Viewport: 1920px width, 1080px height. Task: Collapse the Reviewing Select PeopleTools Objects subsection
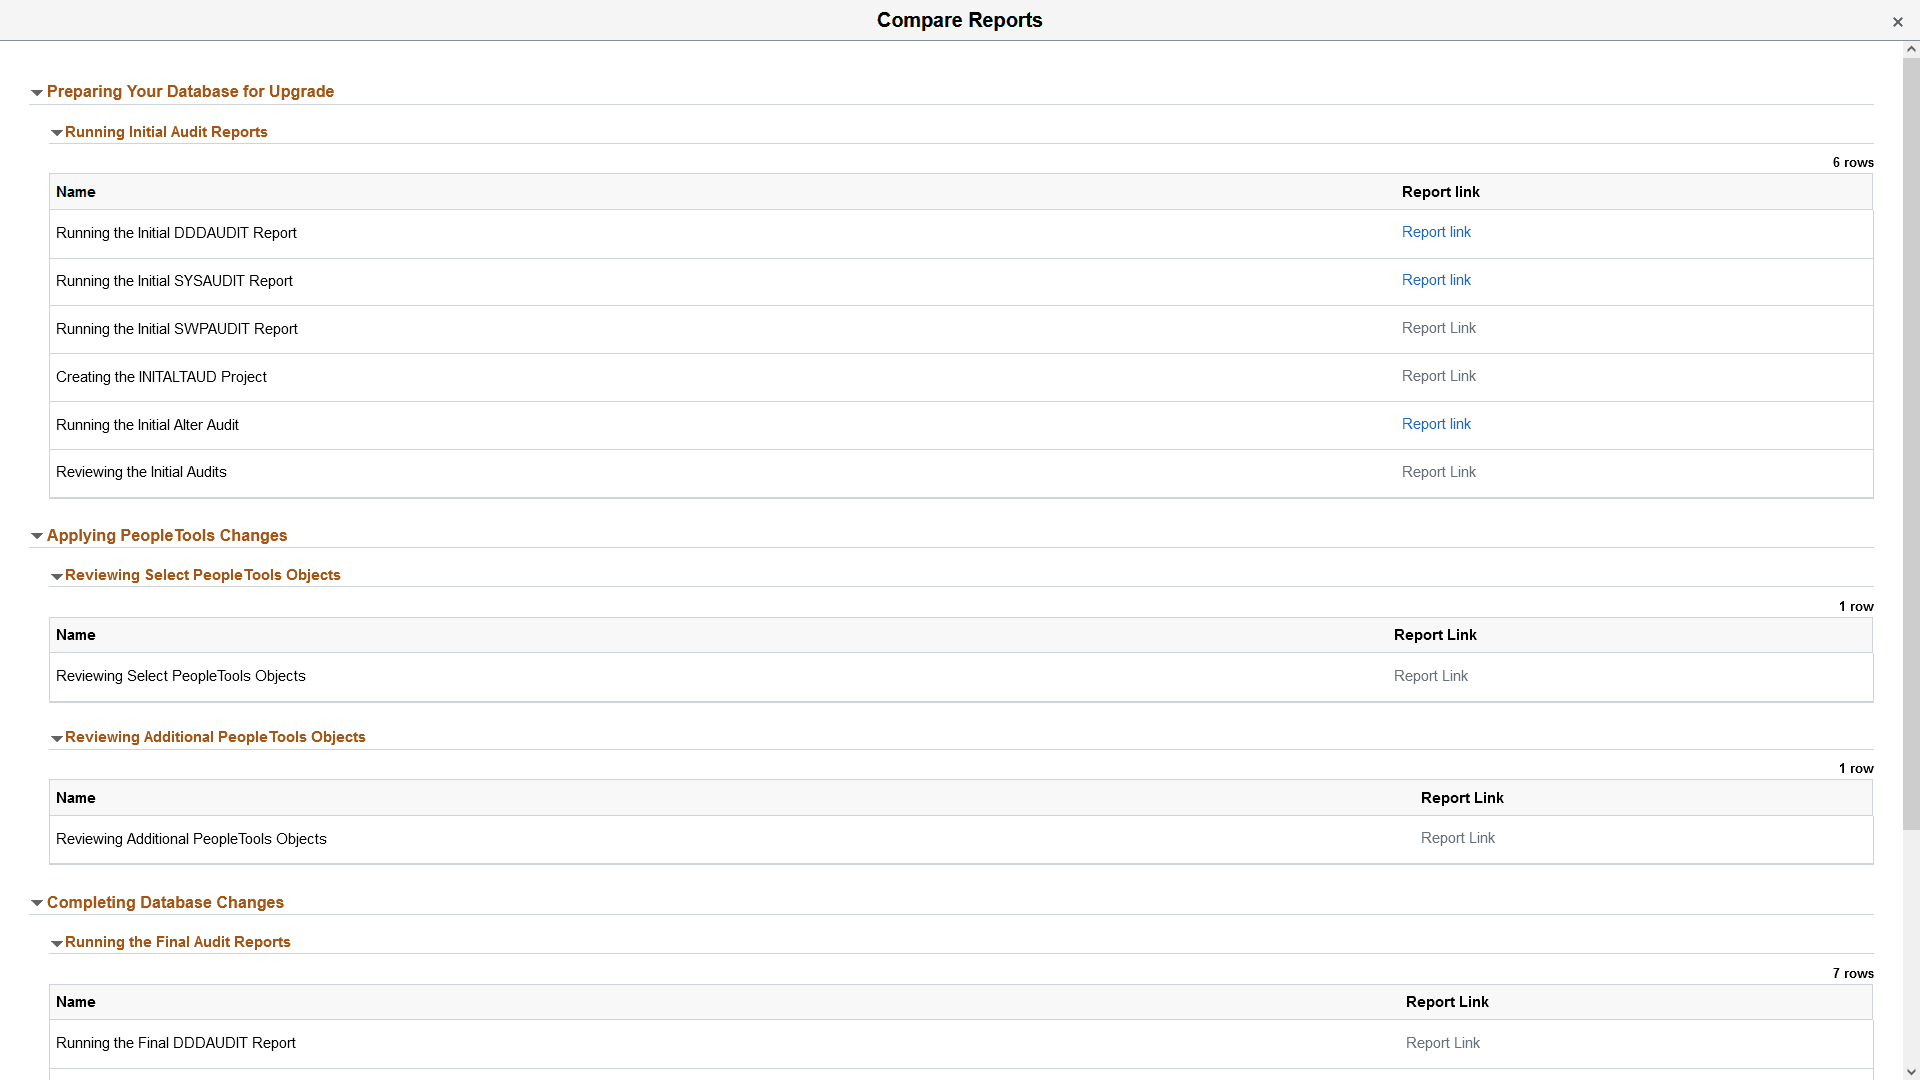coord(57,576)
